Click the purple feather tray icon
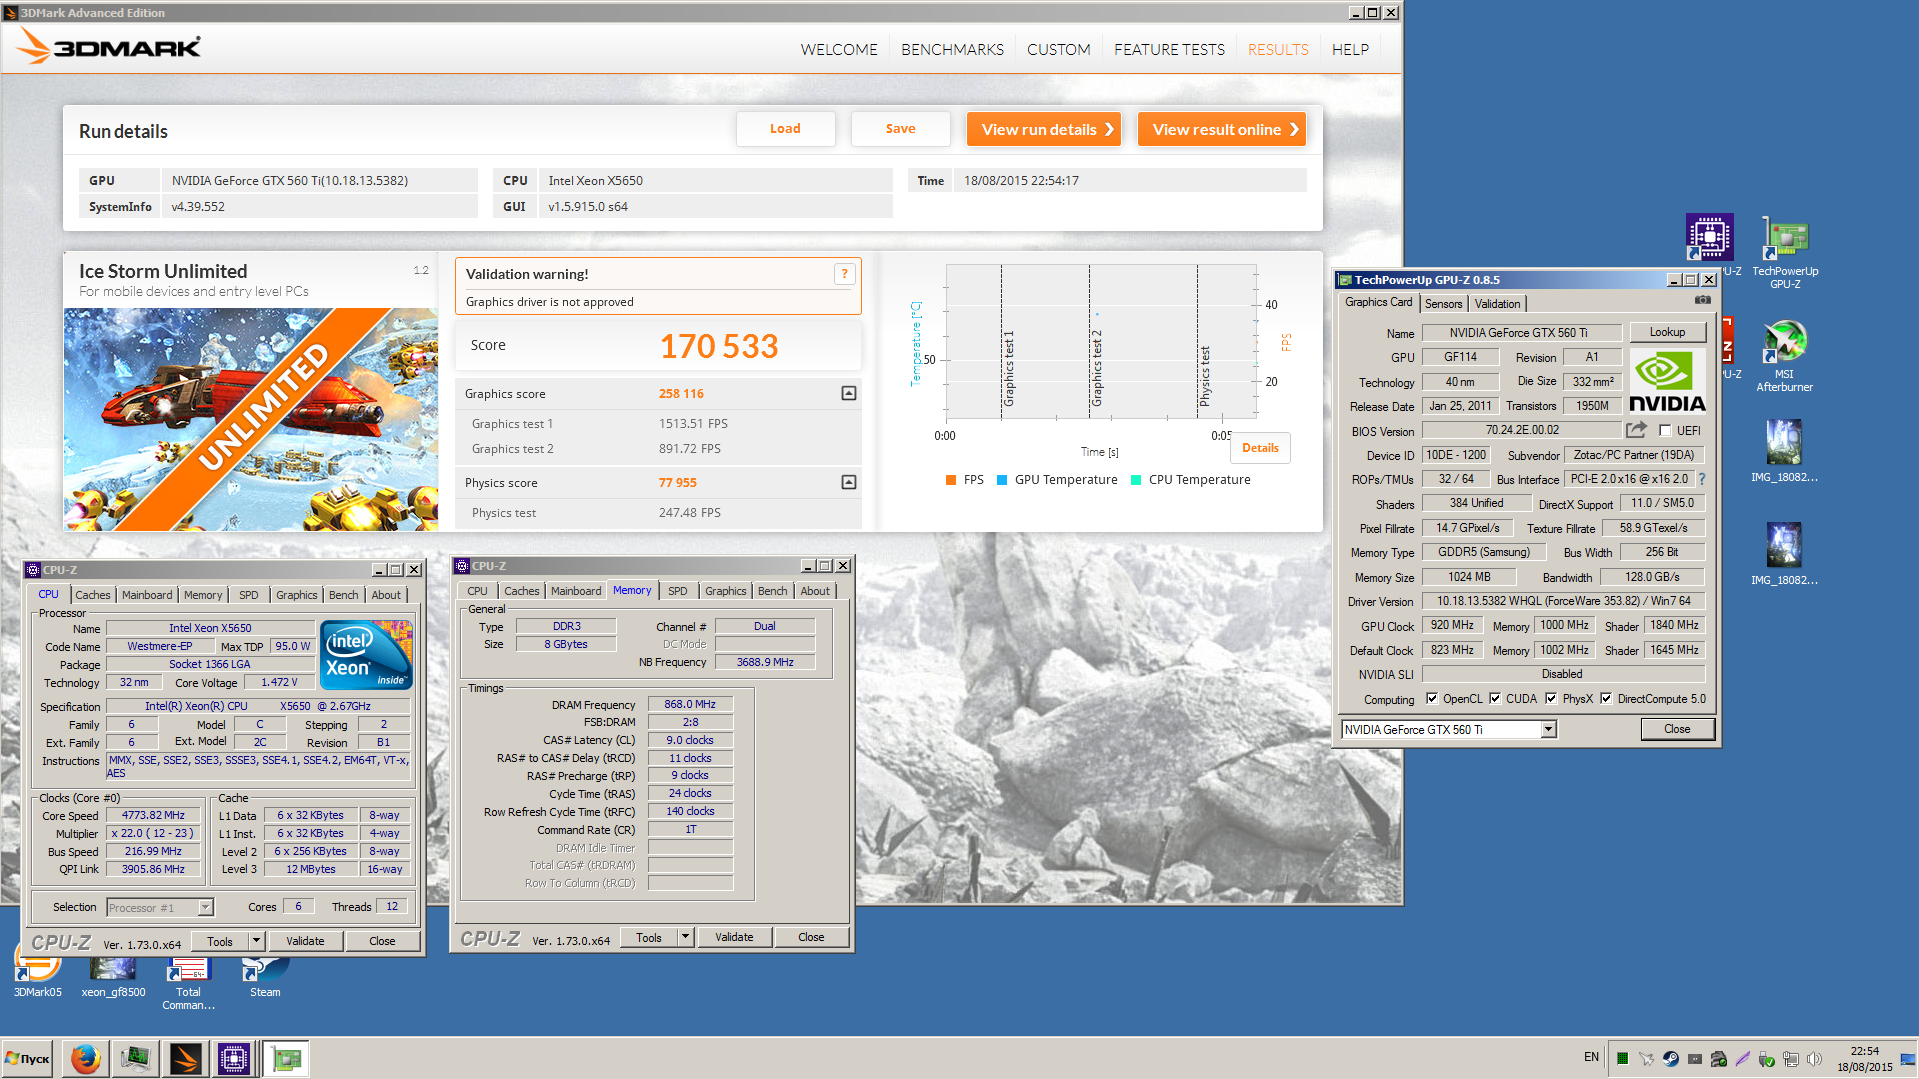Viewport: 1919px width, 1079px height. 1743,1058
